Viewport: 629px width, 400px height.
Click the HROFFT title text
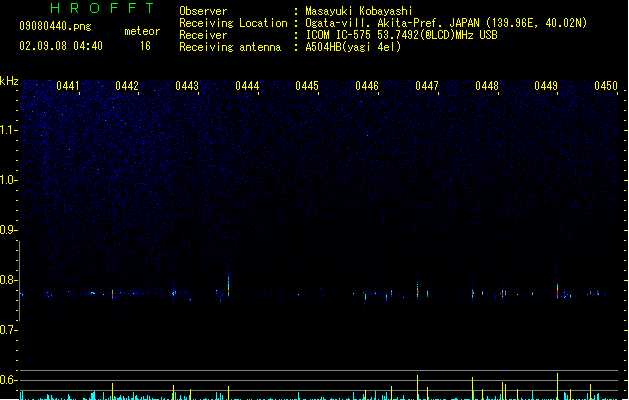pyautogui.click(x=103, y=8)
